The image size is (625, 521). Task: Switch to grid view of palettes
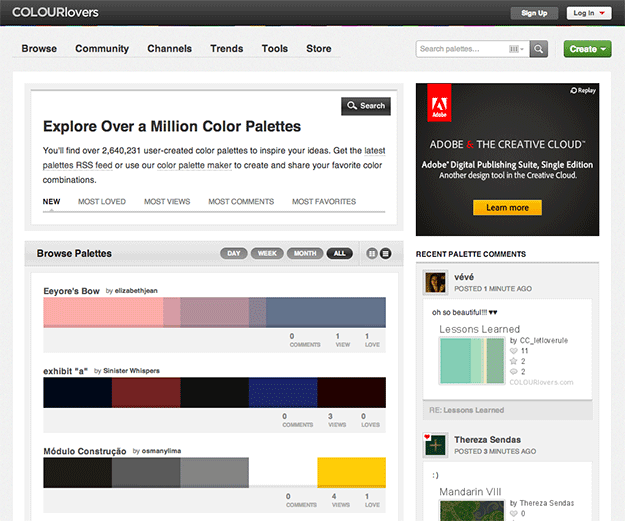(371, 254)
